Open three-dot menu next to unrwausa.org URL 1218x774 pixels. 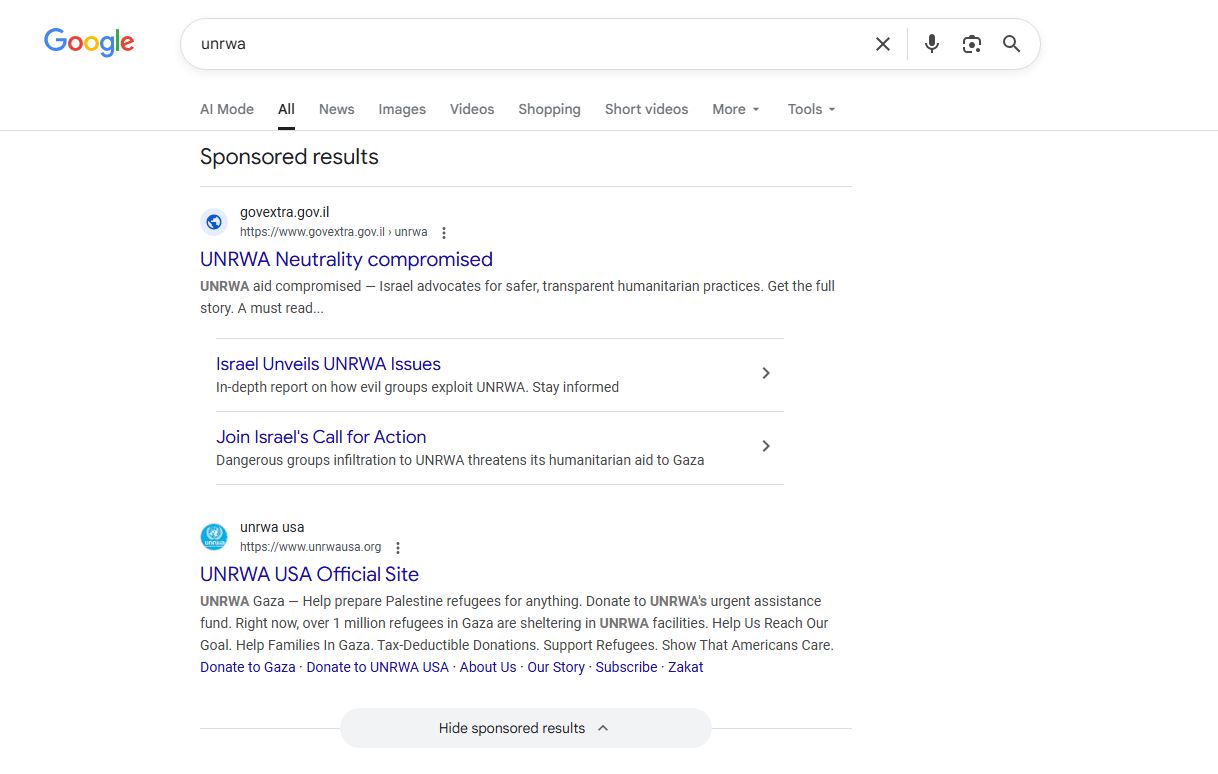398,548
